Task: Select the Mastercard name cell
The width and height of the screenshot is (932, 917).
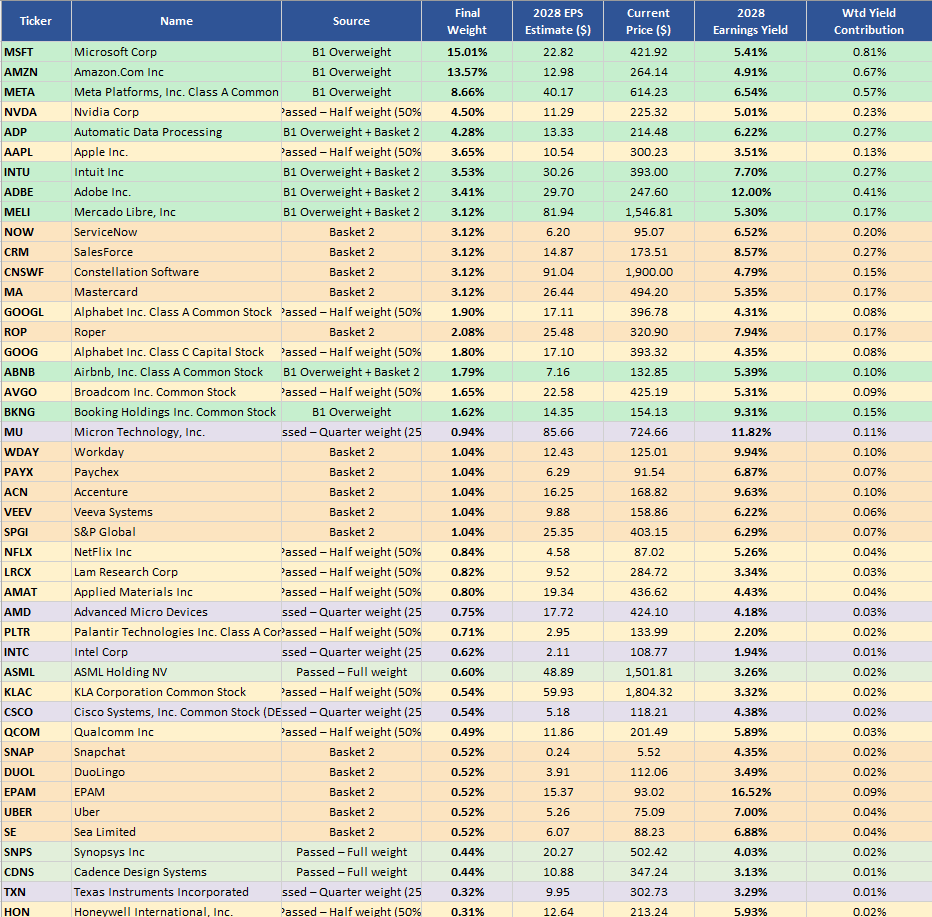Action: click(176, 292)
